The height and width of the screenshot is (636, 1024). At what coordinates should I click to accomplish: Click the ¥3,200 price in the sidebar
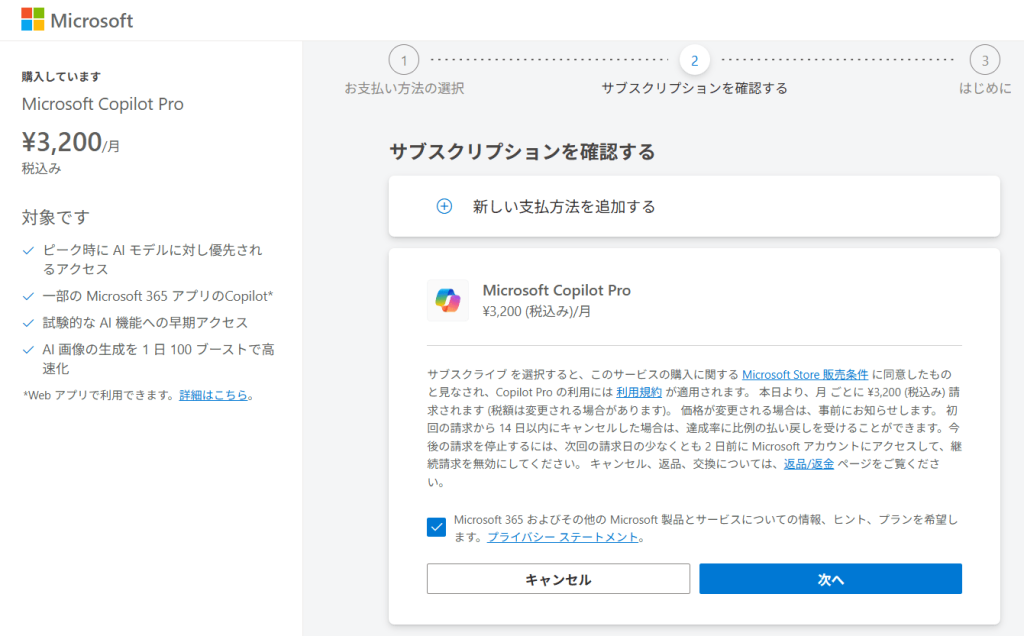coord(71,142)
